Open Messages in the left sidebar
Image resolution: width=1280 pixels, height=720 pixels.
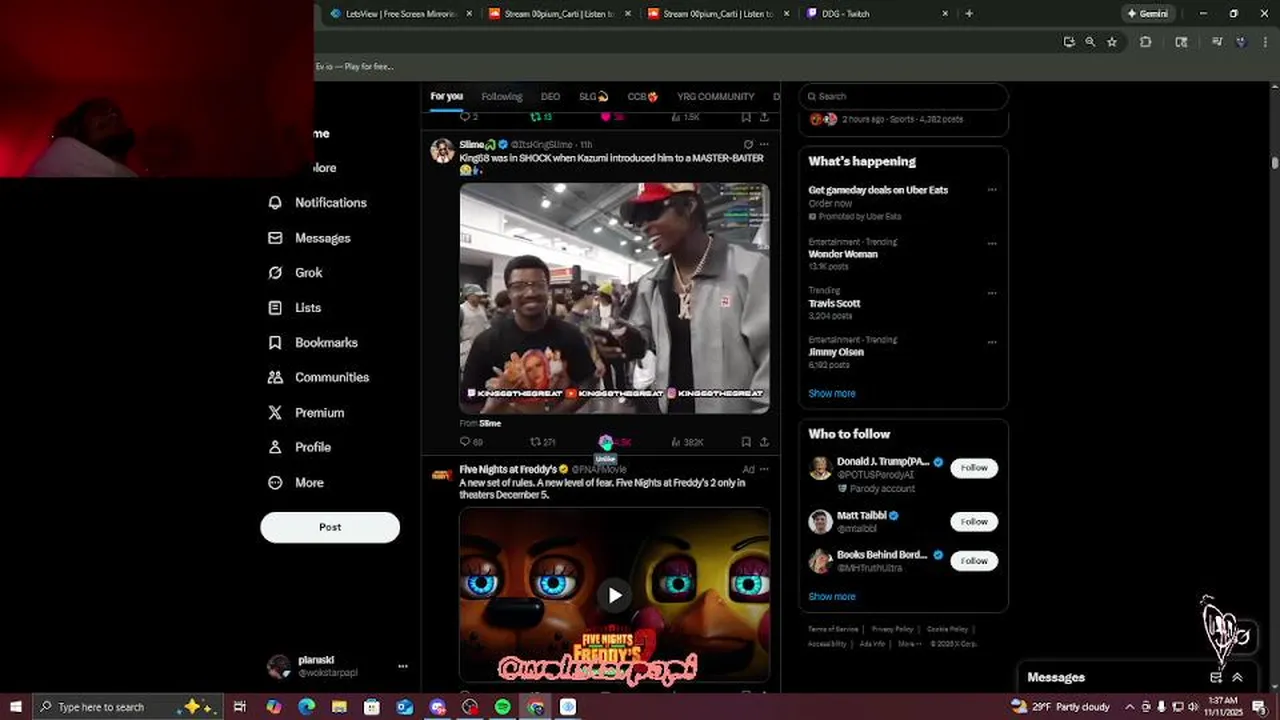[309, 238]
